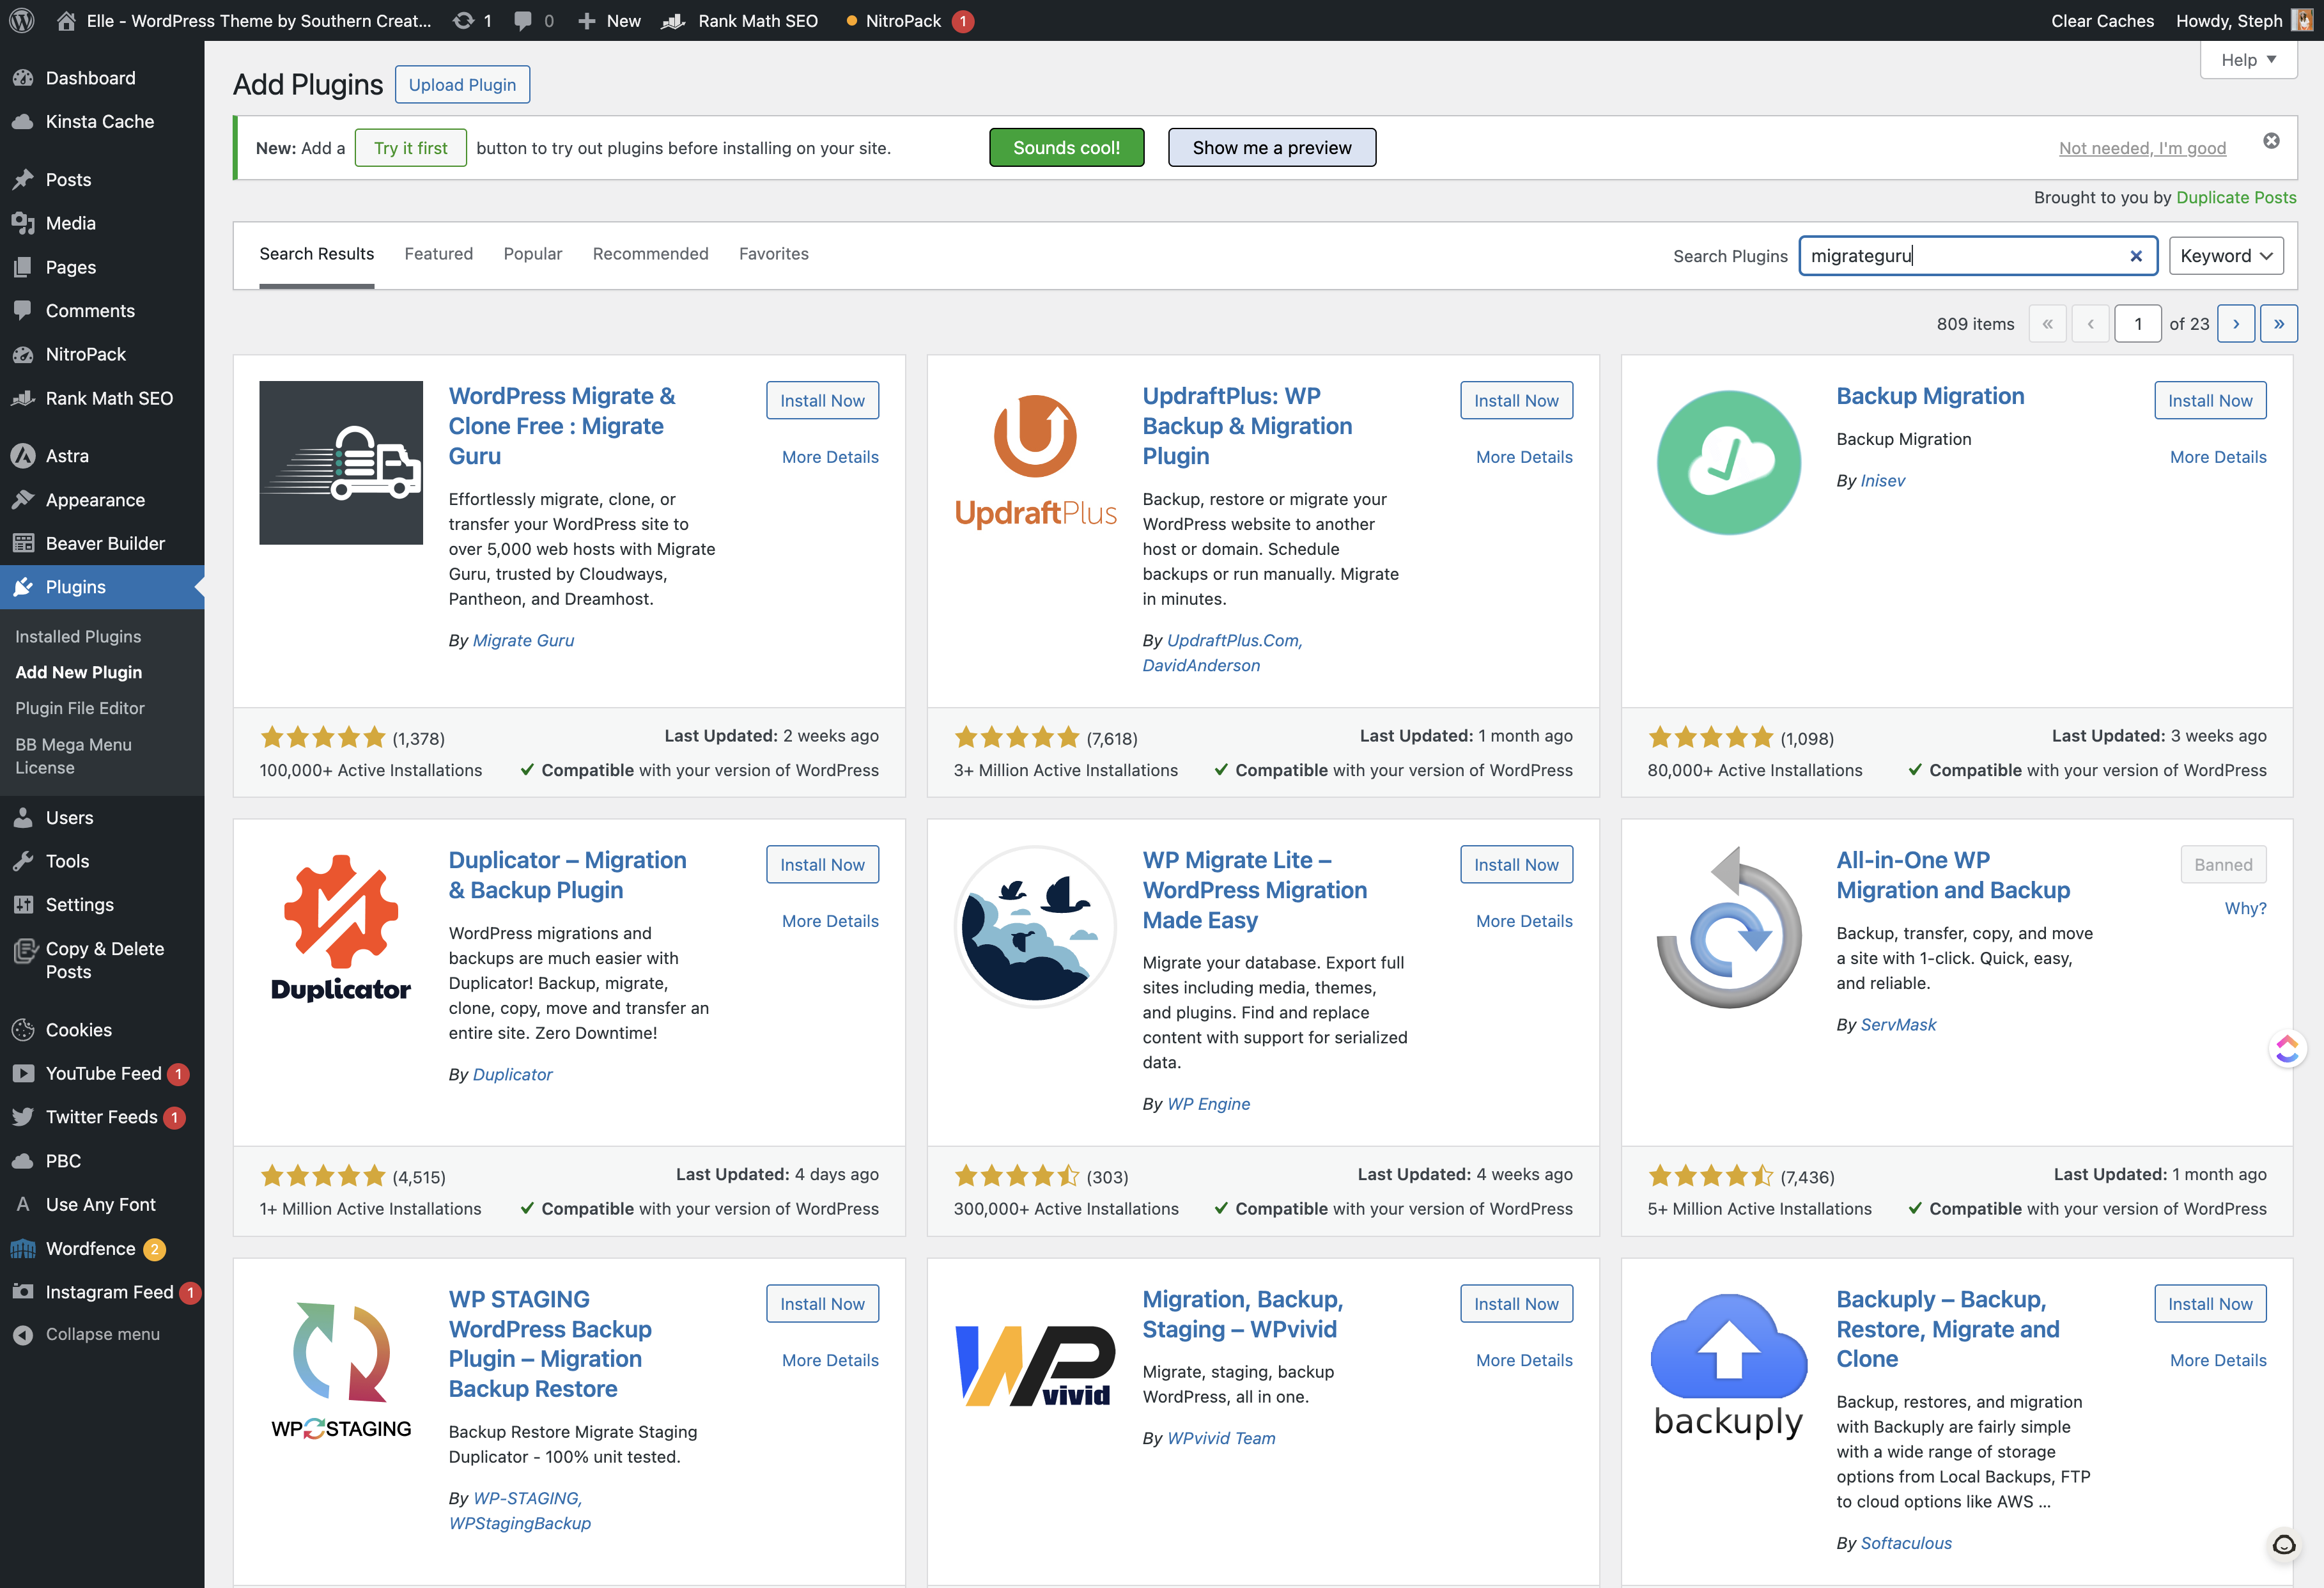Click the Backuply cloud upload icon
Viewport: 2324px width, 1588px height.
tap(1729, 1366)
